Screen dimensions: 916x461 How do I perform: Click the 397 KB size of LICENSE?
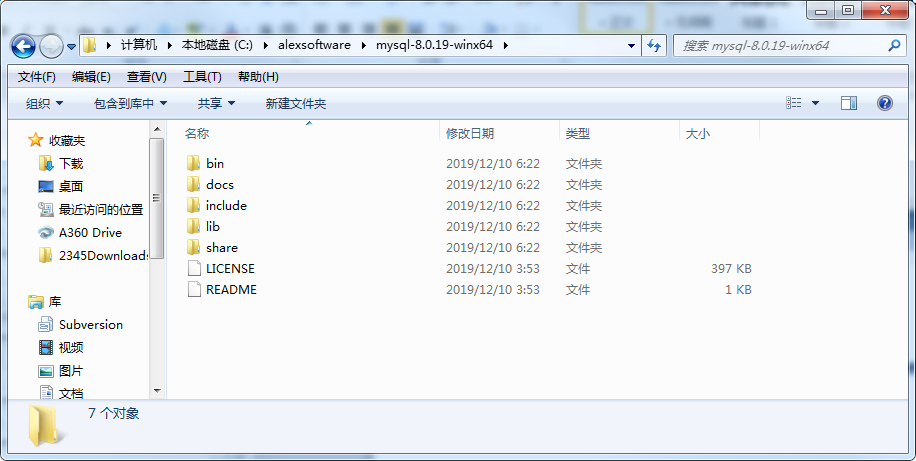(731, 269)
